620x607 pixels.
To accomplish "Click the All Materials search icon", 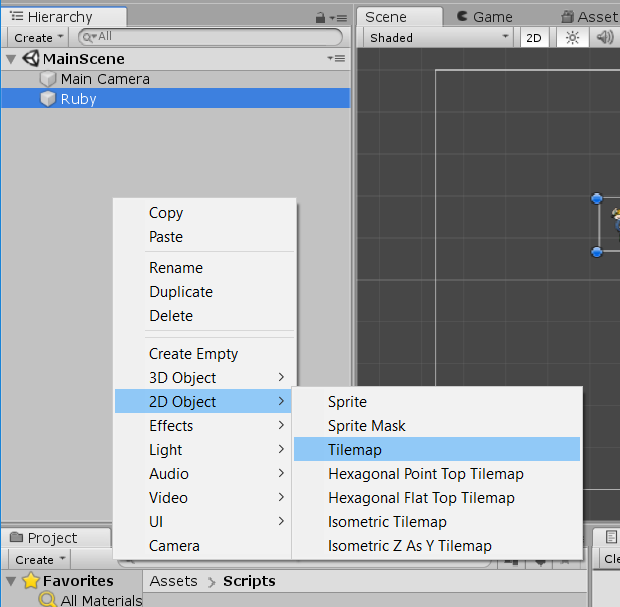I will (48, 600).
